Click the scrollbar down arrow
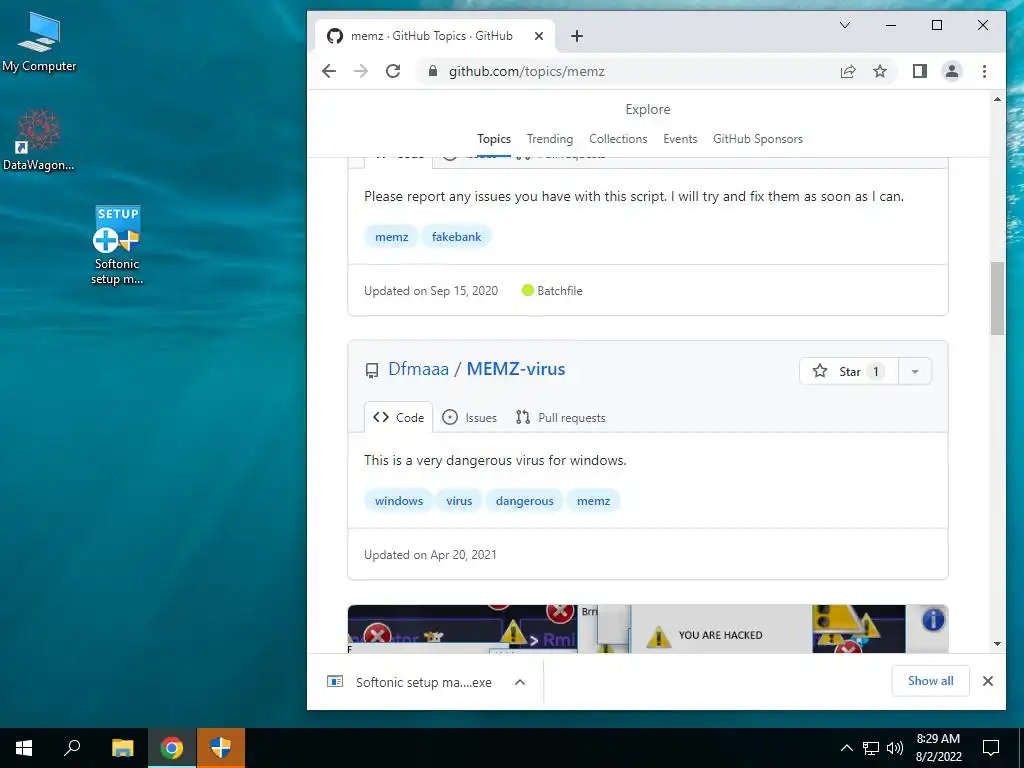 click(997, 644)
